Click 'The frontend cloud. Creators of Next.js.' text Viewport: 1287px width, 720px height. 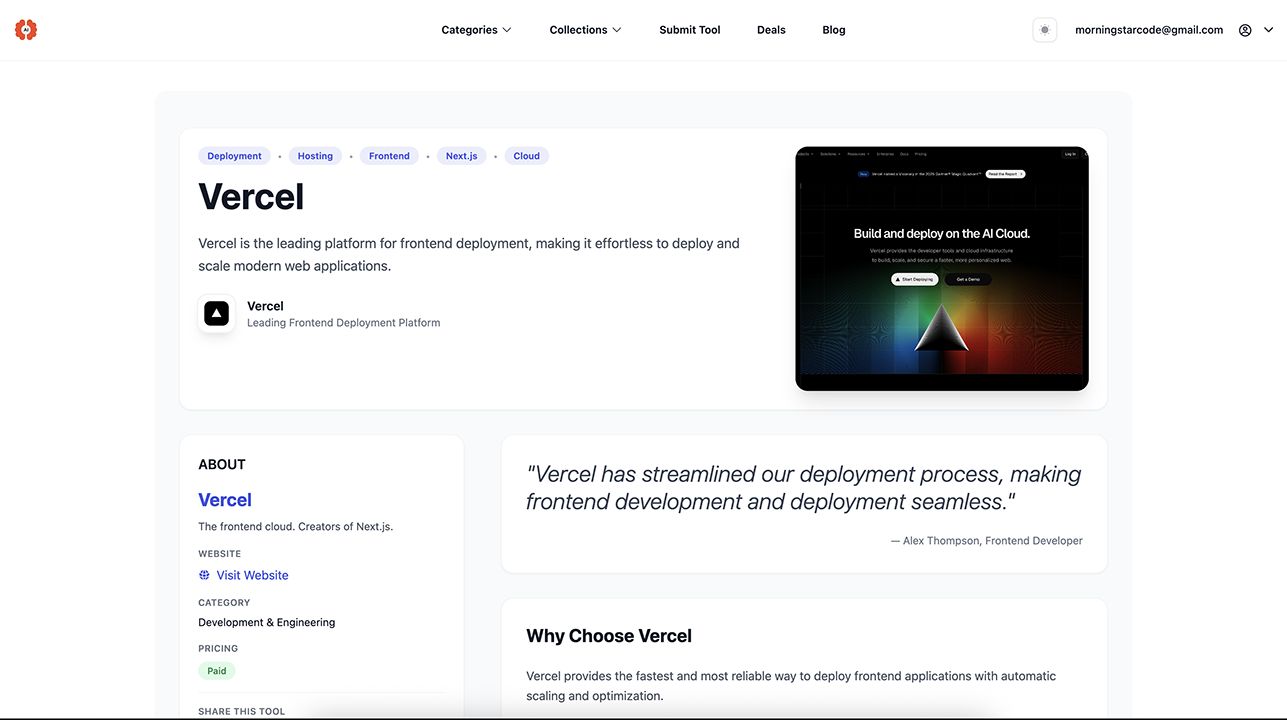click(296, 527)
